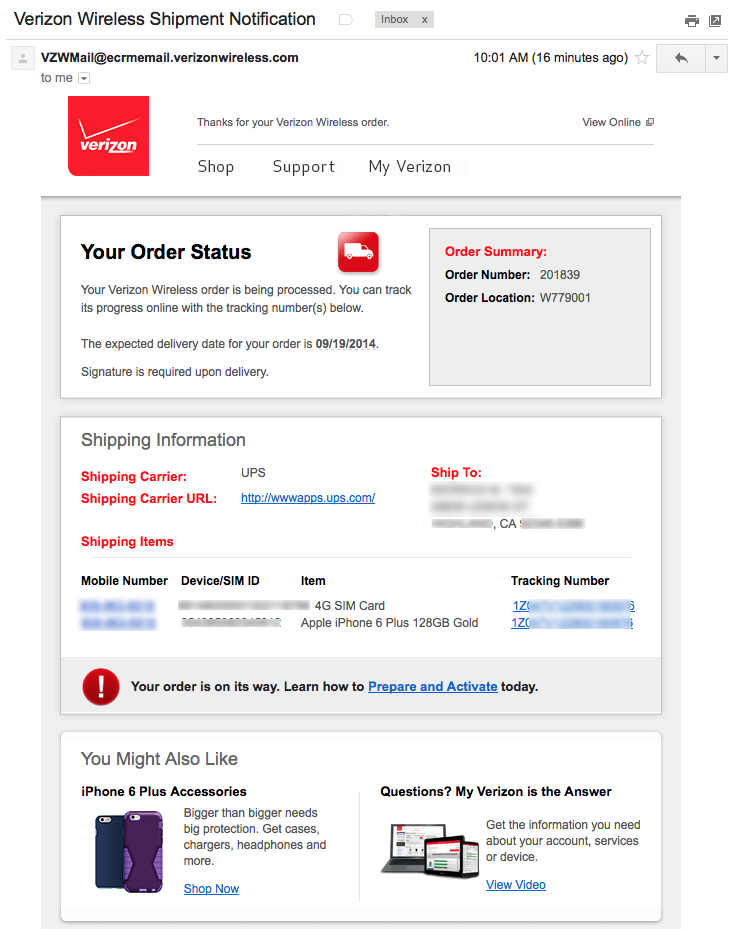Open the My Verizon menu item
Image resolution: width=738 pixels, height=929 pixels.
coord(410,166)
